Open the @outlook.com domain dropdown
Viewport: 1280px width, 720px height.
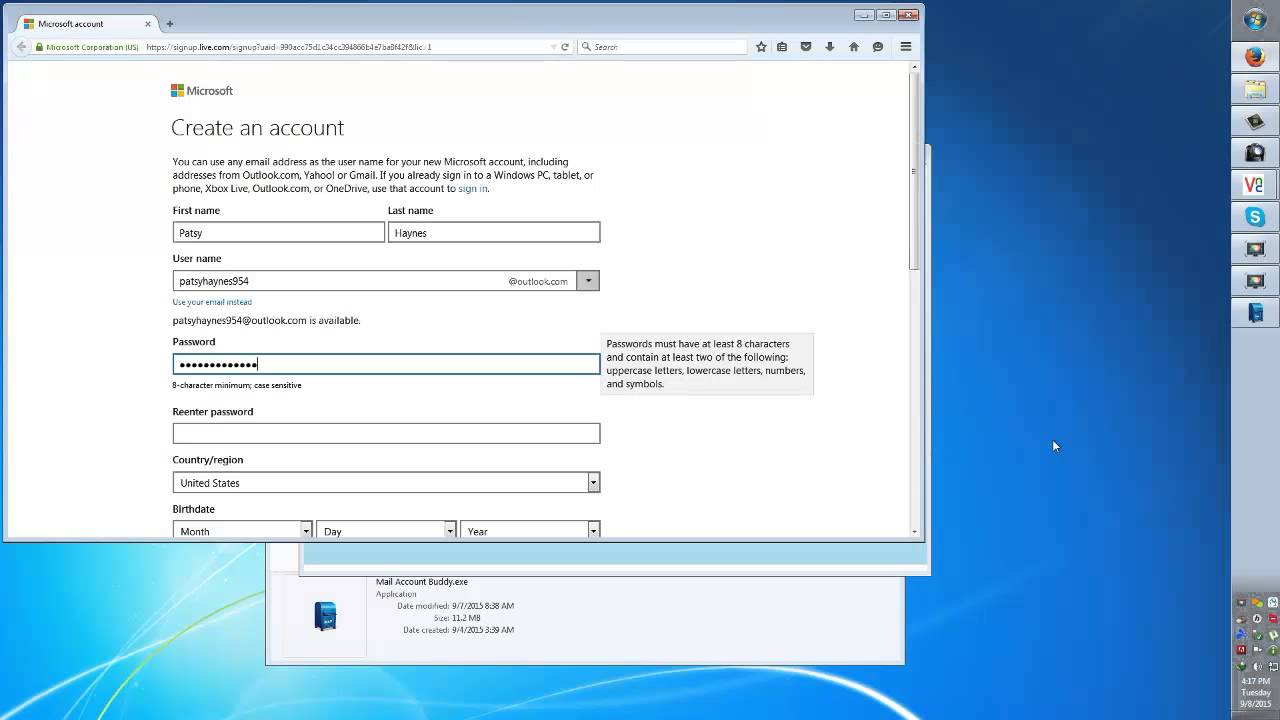point(588,281)
